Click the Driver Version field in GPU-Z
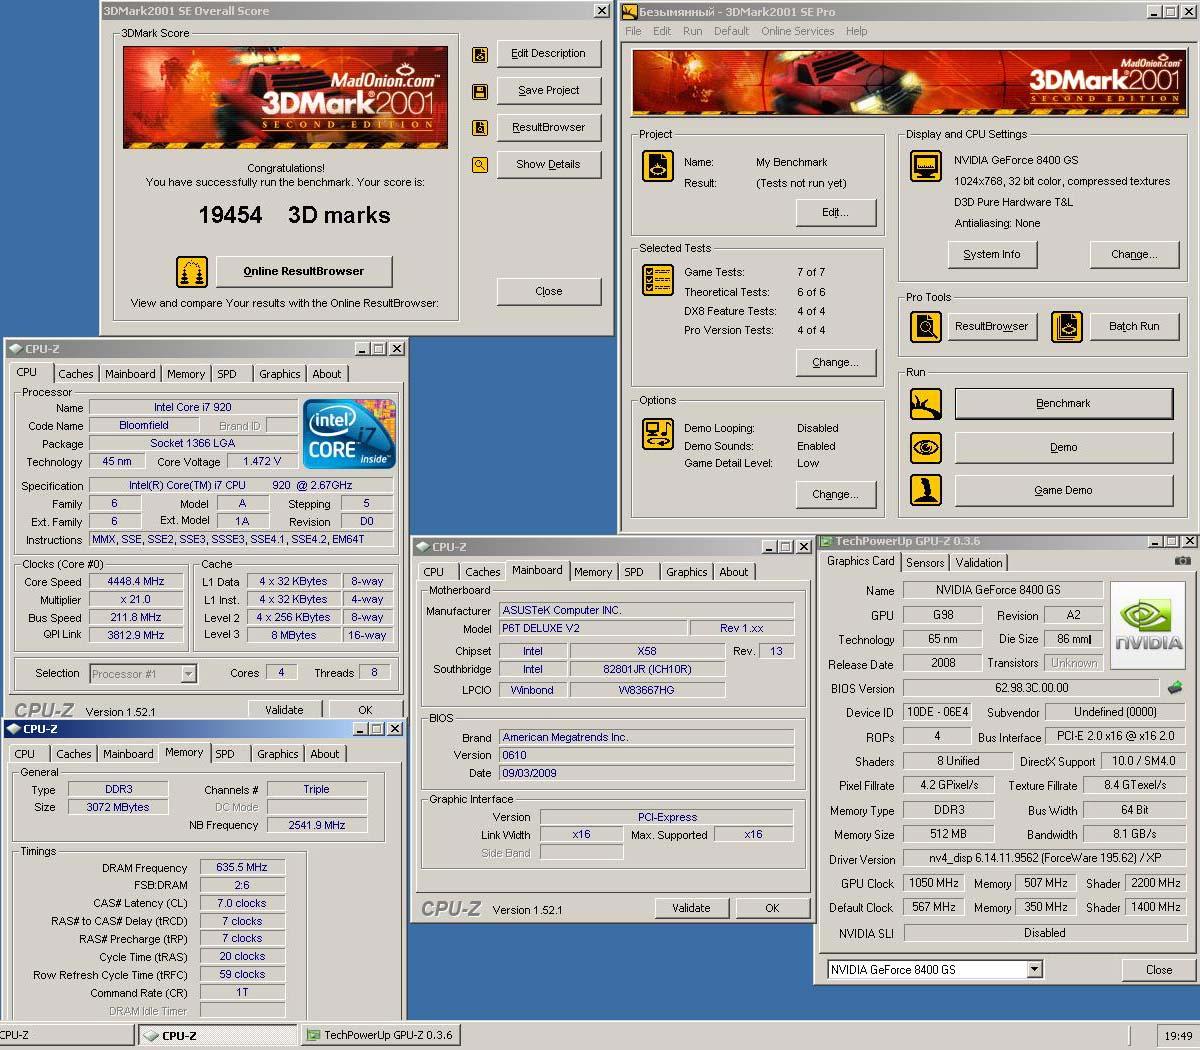 (1043, 858)
